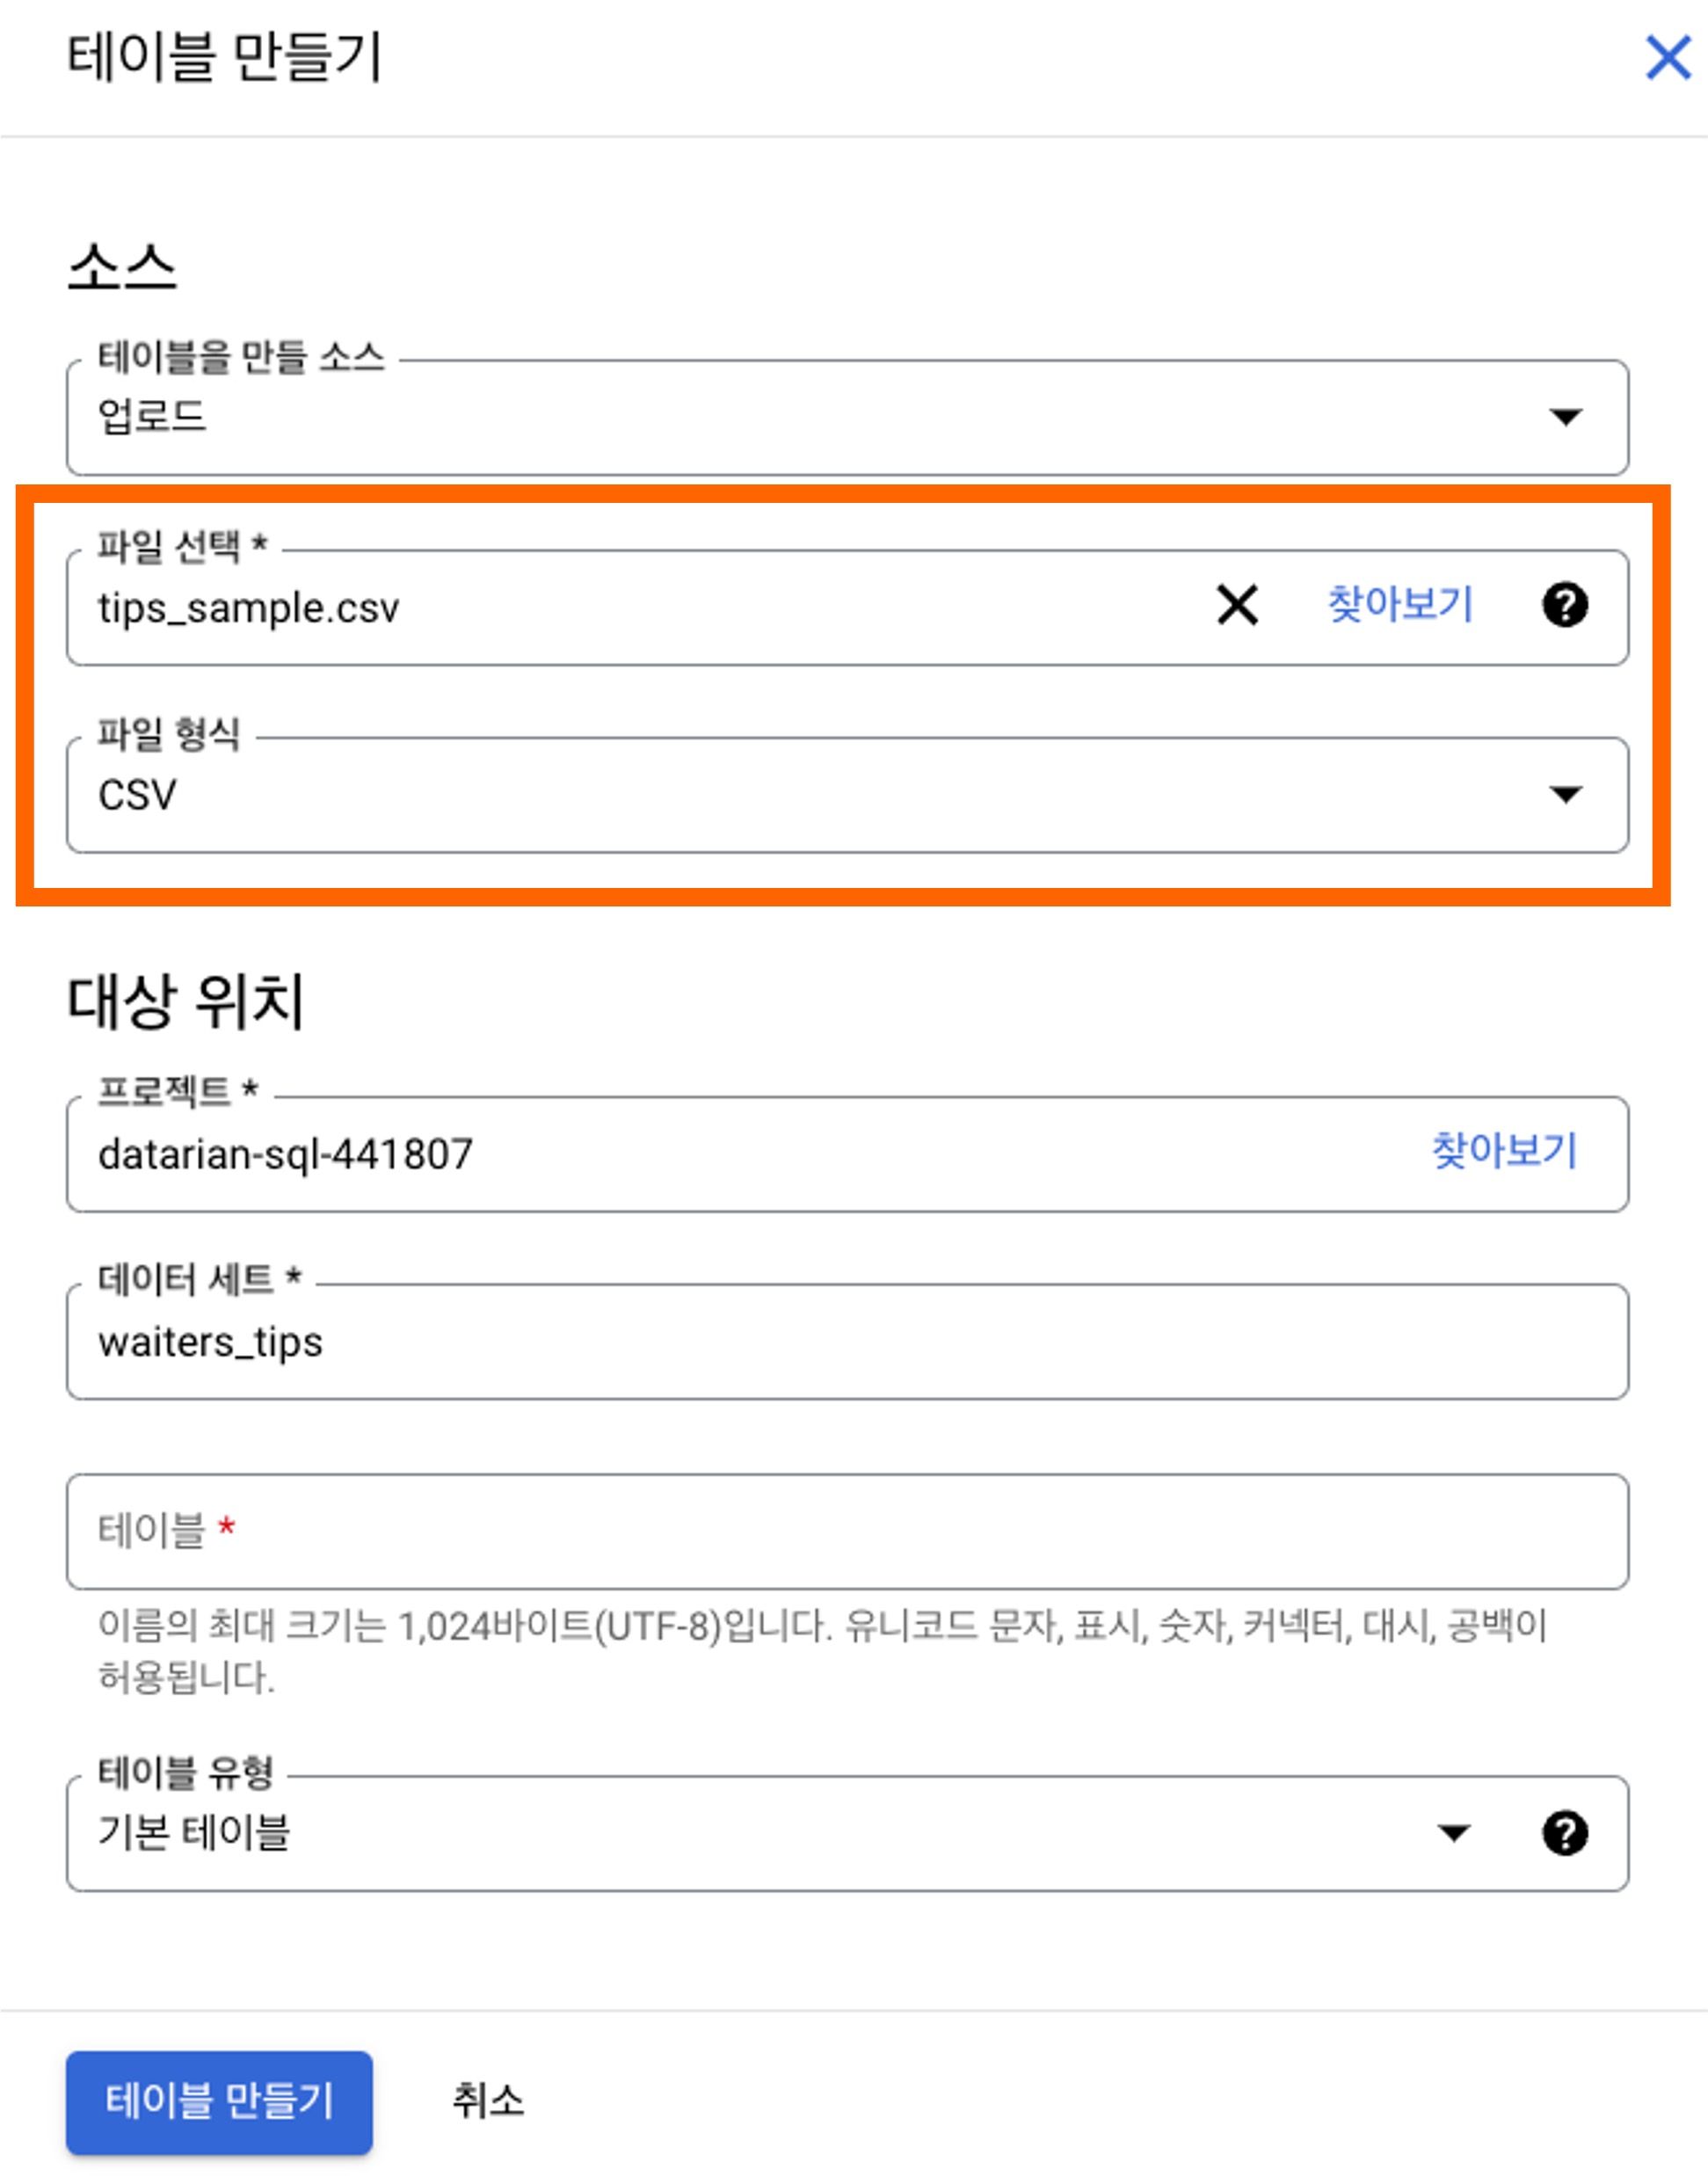The image size is (1708, 2176).
Task: Click the 소스 section heading
Action: click(x=121, y=268)
